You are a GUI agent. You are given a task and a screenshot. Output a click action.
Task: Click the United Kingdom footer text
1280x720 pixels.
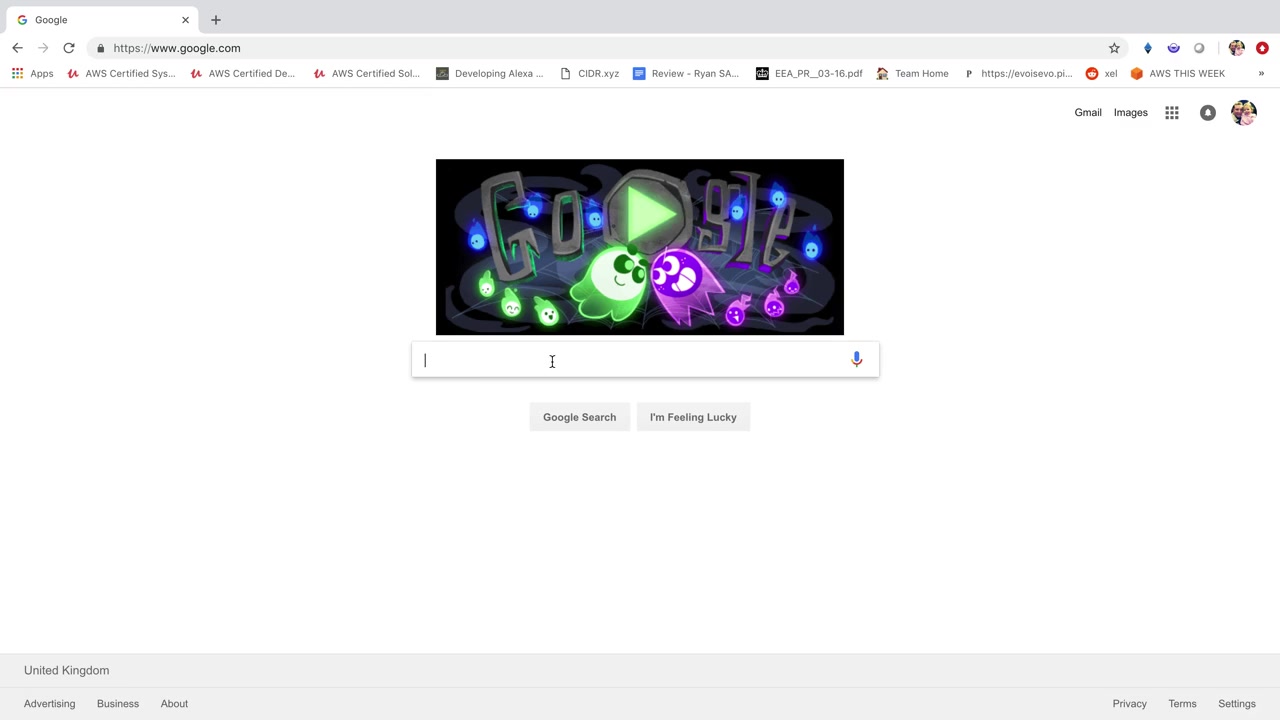click(x=67, y=671)
